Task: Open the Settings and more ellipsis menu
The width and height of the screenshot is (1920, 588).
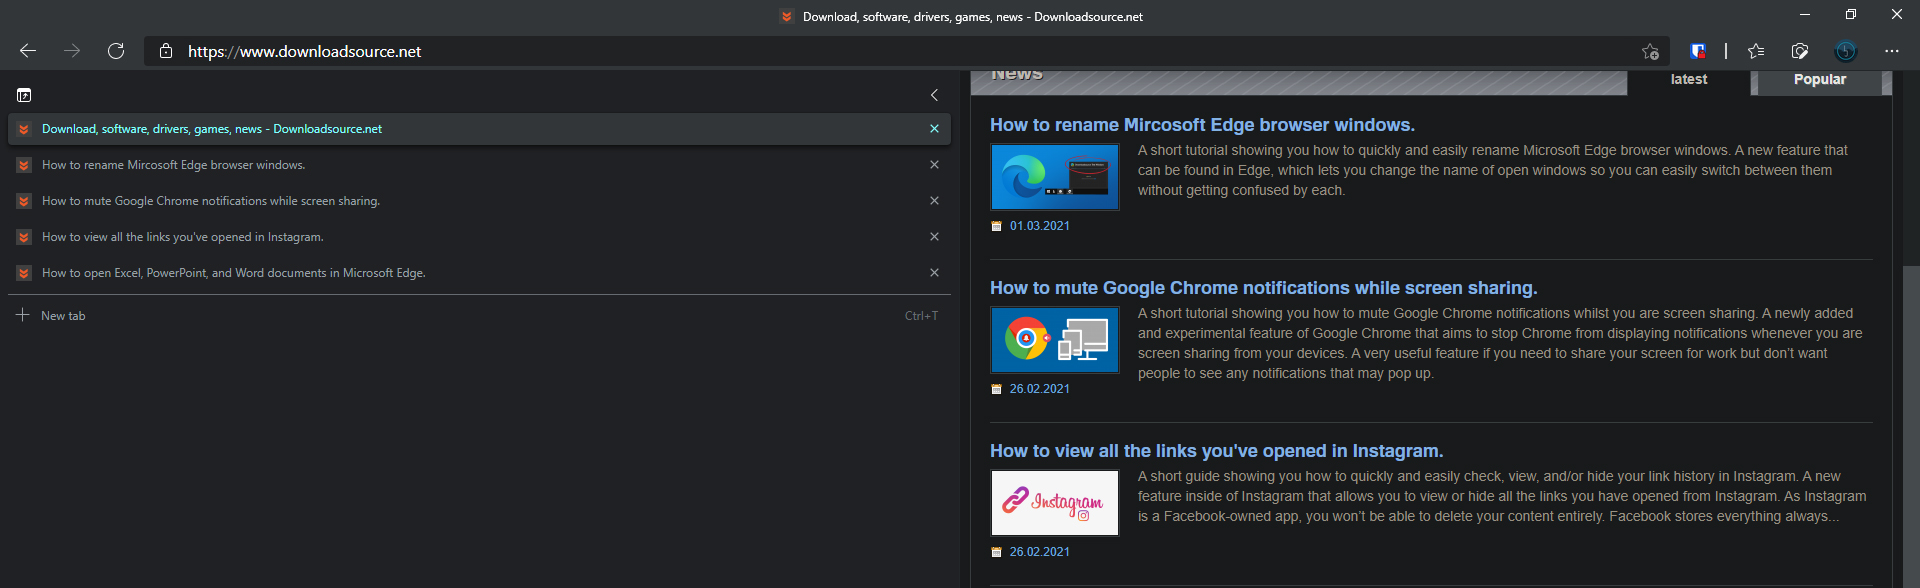Action: 1891,51
